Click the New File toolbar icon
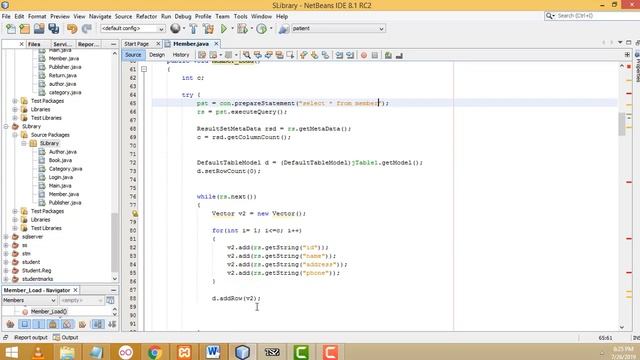Image resolution: width=640 pixels, height=360 pixels. 11,29
